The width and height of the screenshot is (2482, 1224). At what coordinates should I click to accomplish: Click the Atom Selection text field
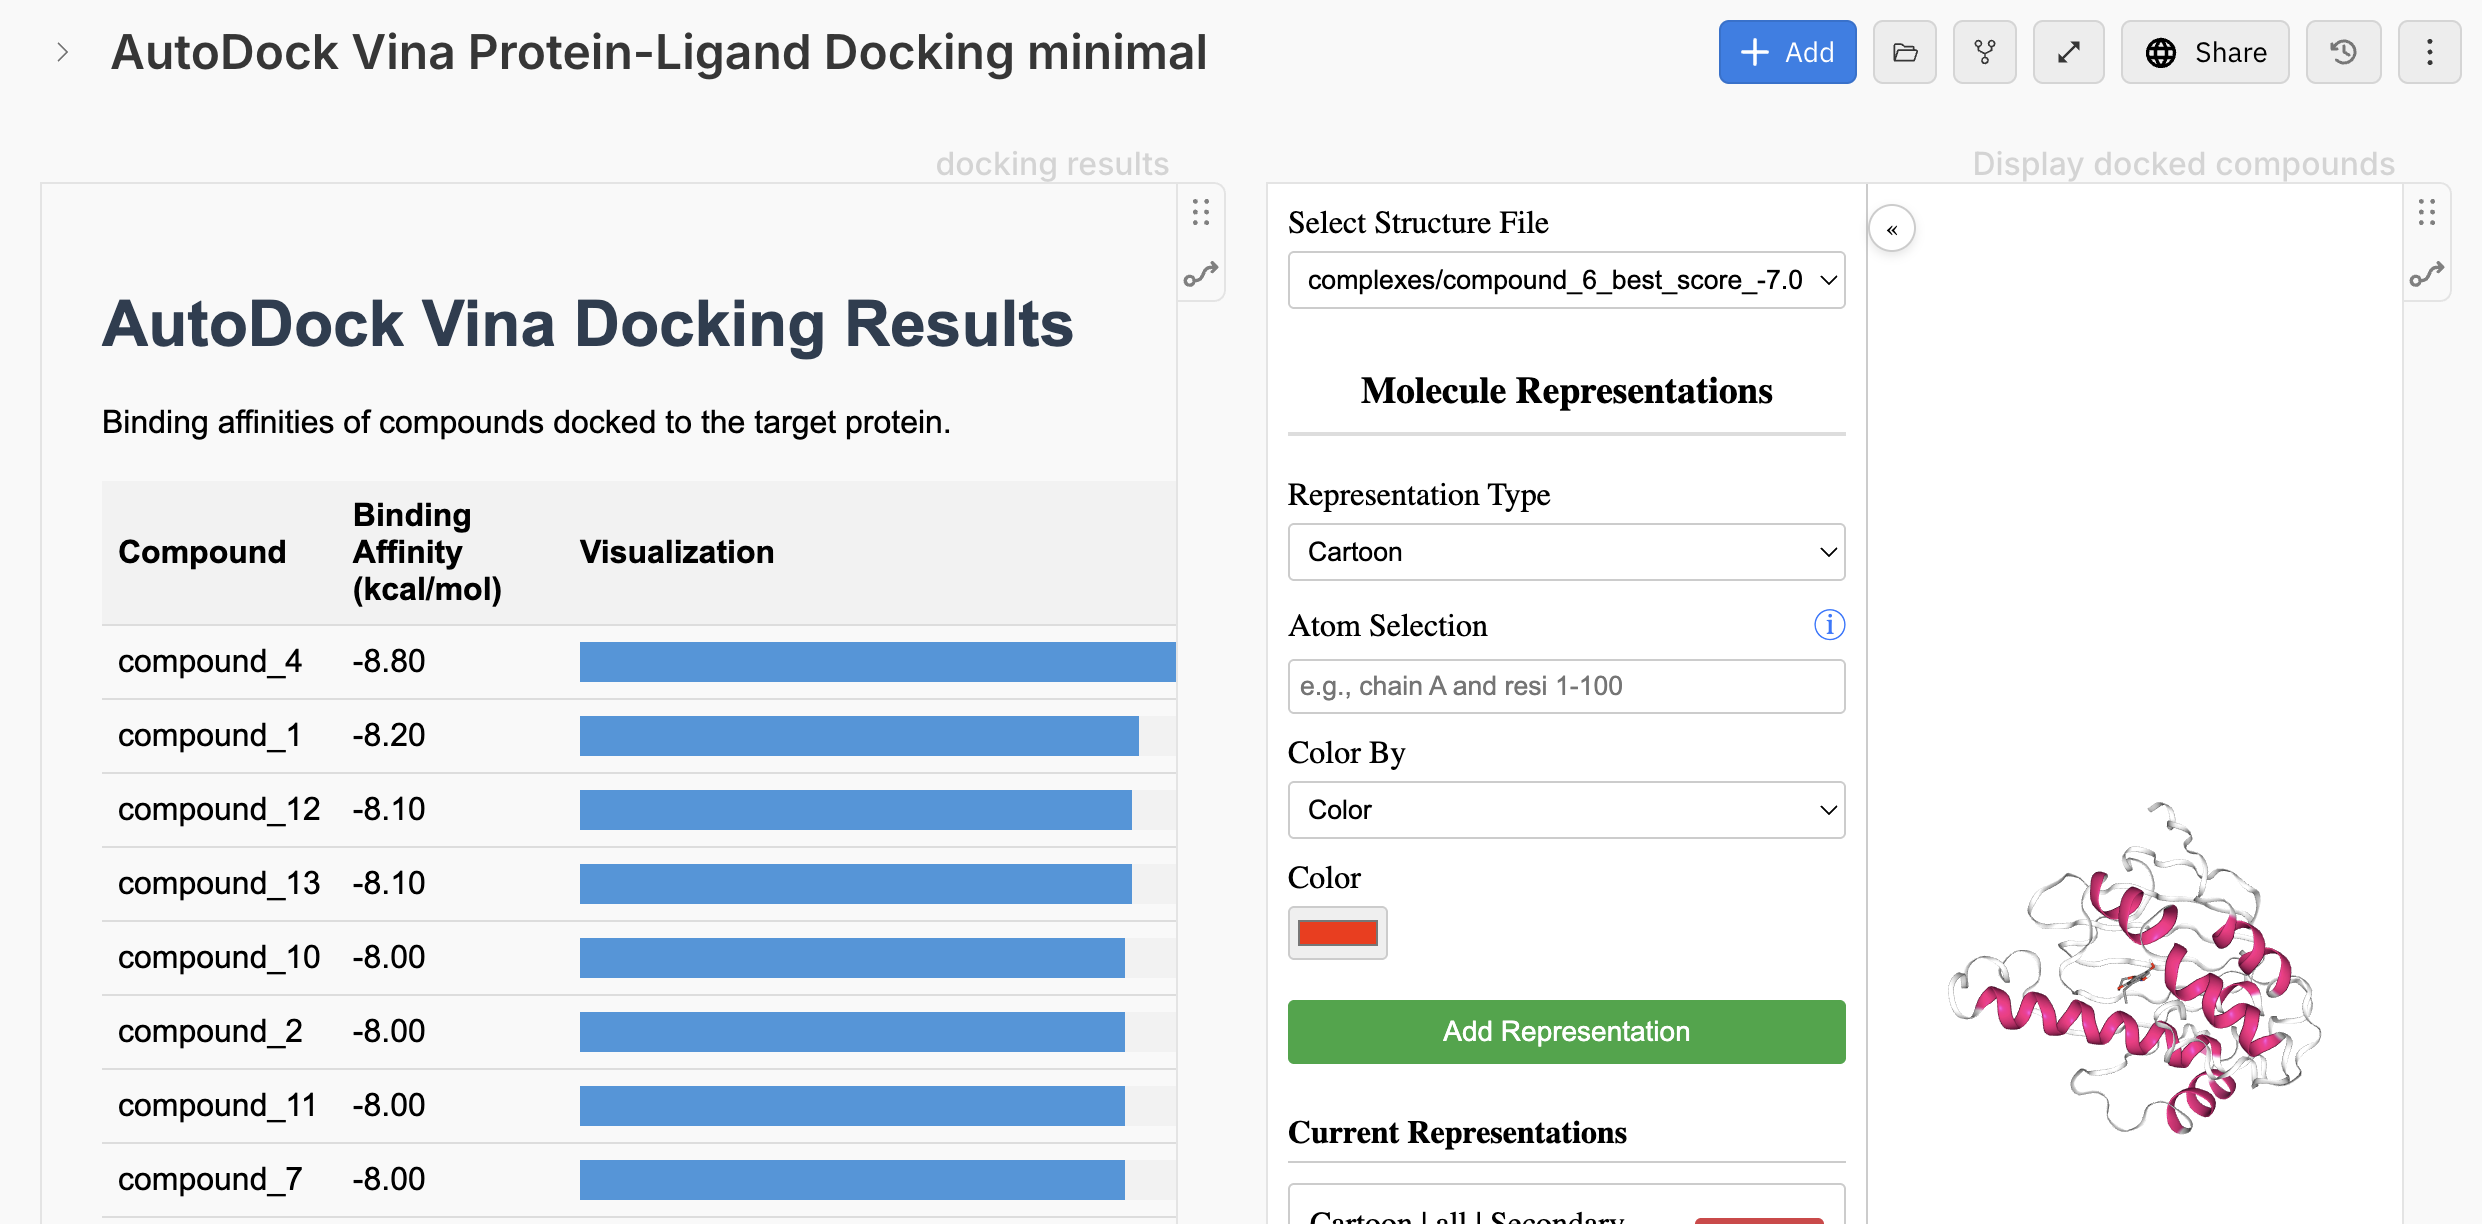[1566, 686]
